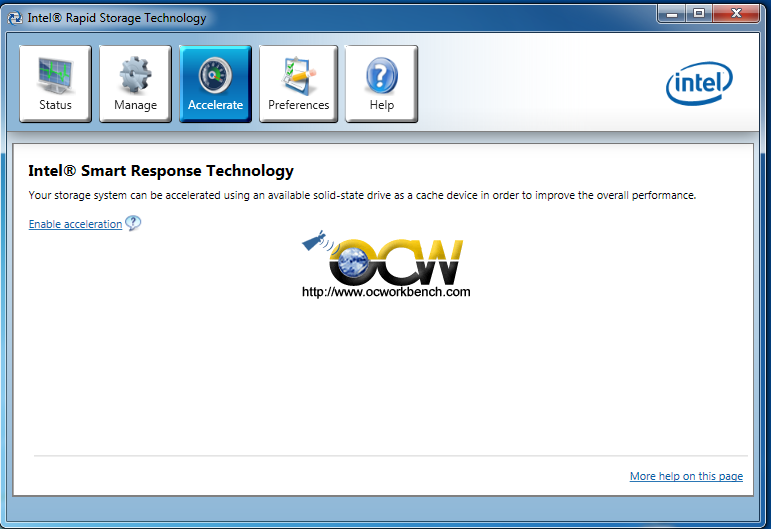Screen dimensions: 771x529
Task: Open the Preferences section
Action: pyautogui.click(x=298, y=84)
